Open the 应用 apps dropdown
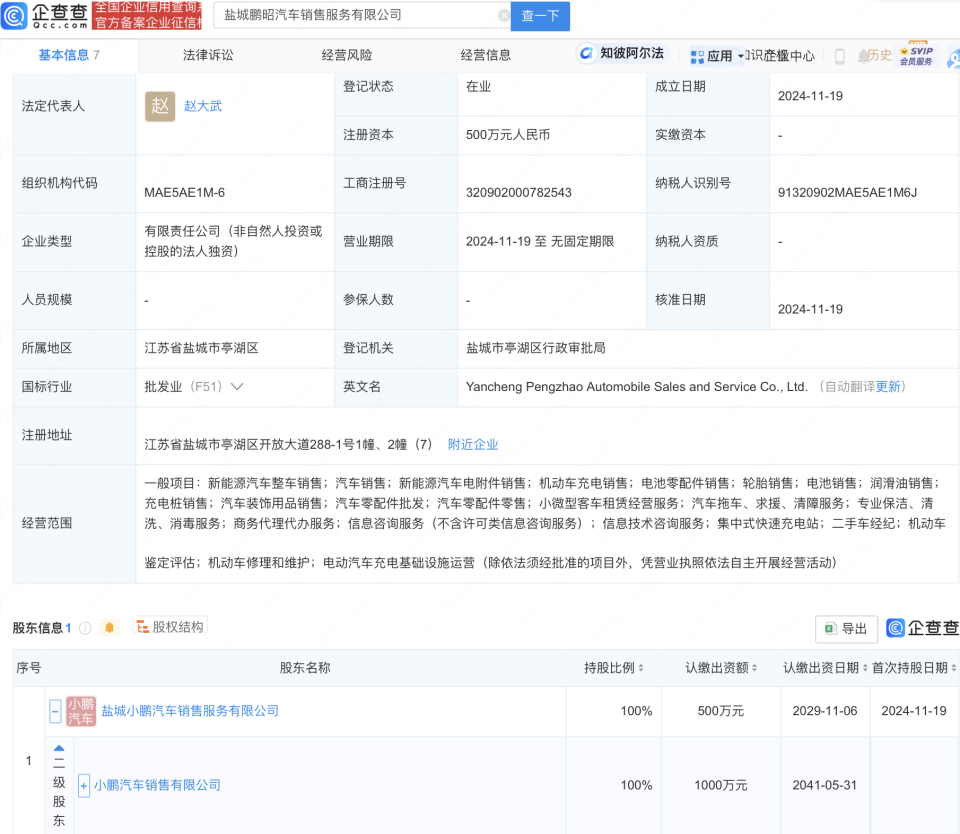The width and height of the screenshot is (960, 834). click(716, 56)
